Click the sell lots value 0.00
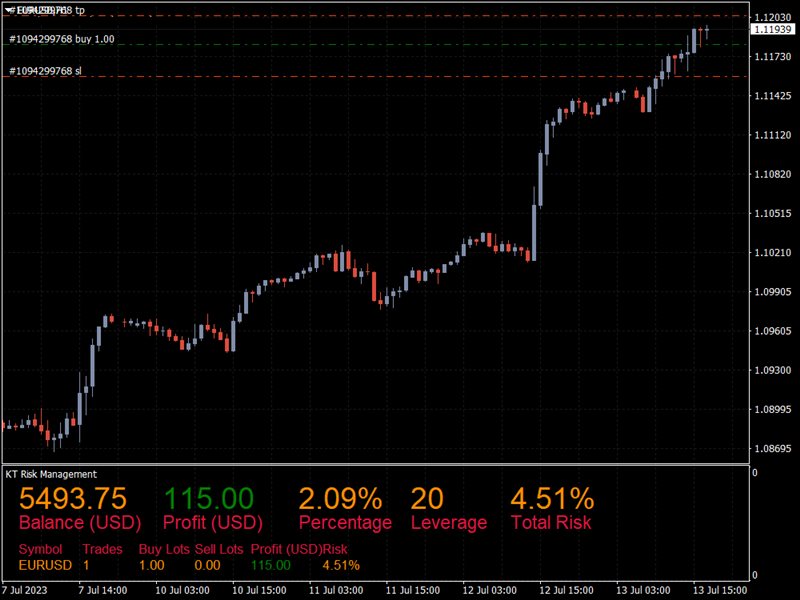Image resolution: width=800 pixels, height=600 pixels. (x=207, y=565)
